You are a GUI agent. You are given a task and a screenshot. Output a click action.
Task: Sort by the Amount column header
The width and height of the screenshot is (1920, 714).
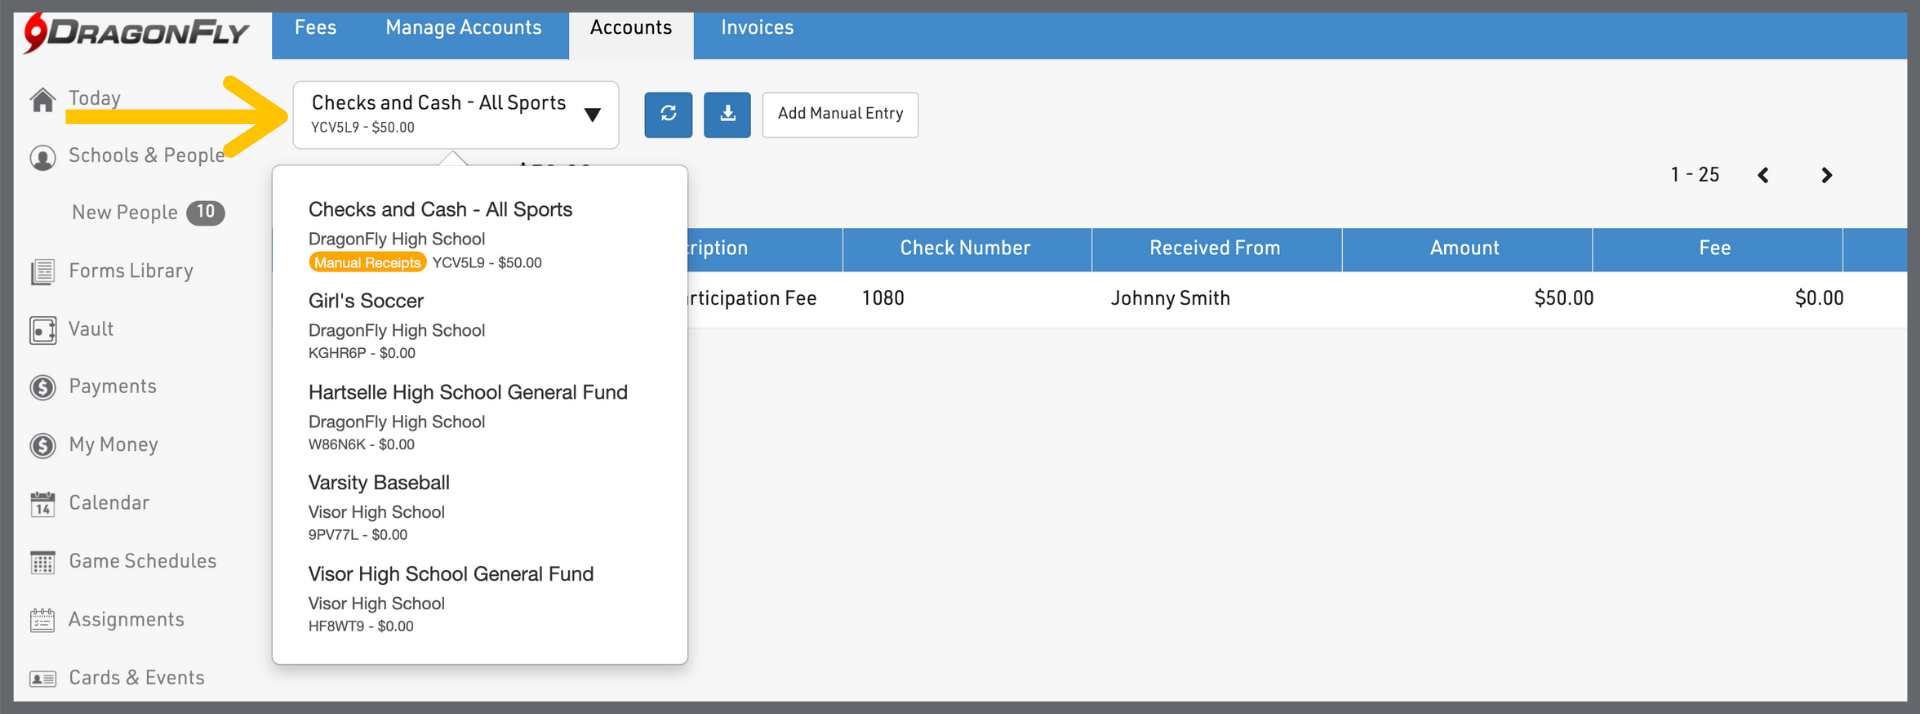click(1464, 248)
